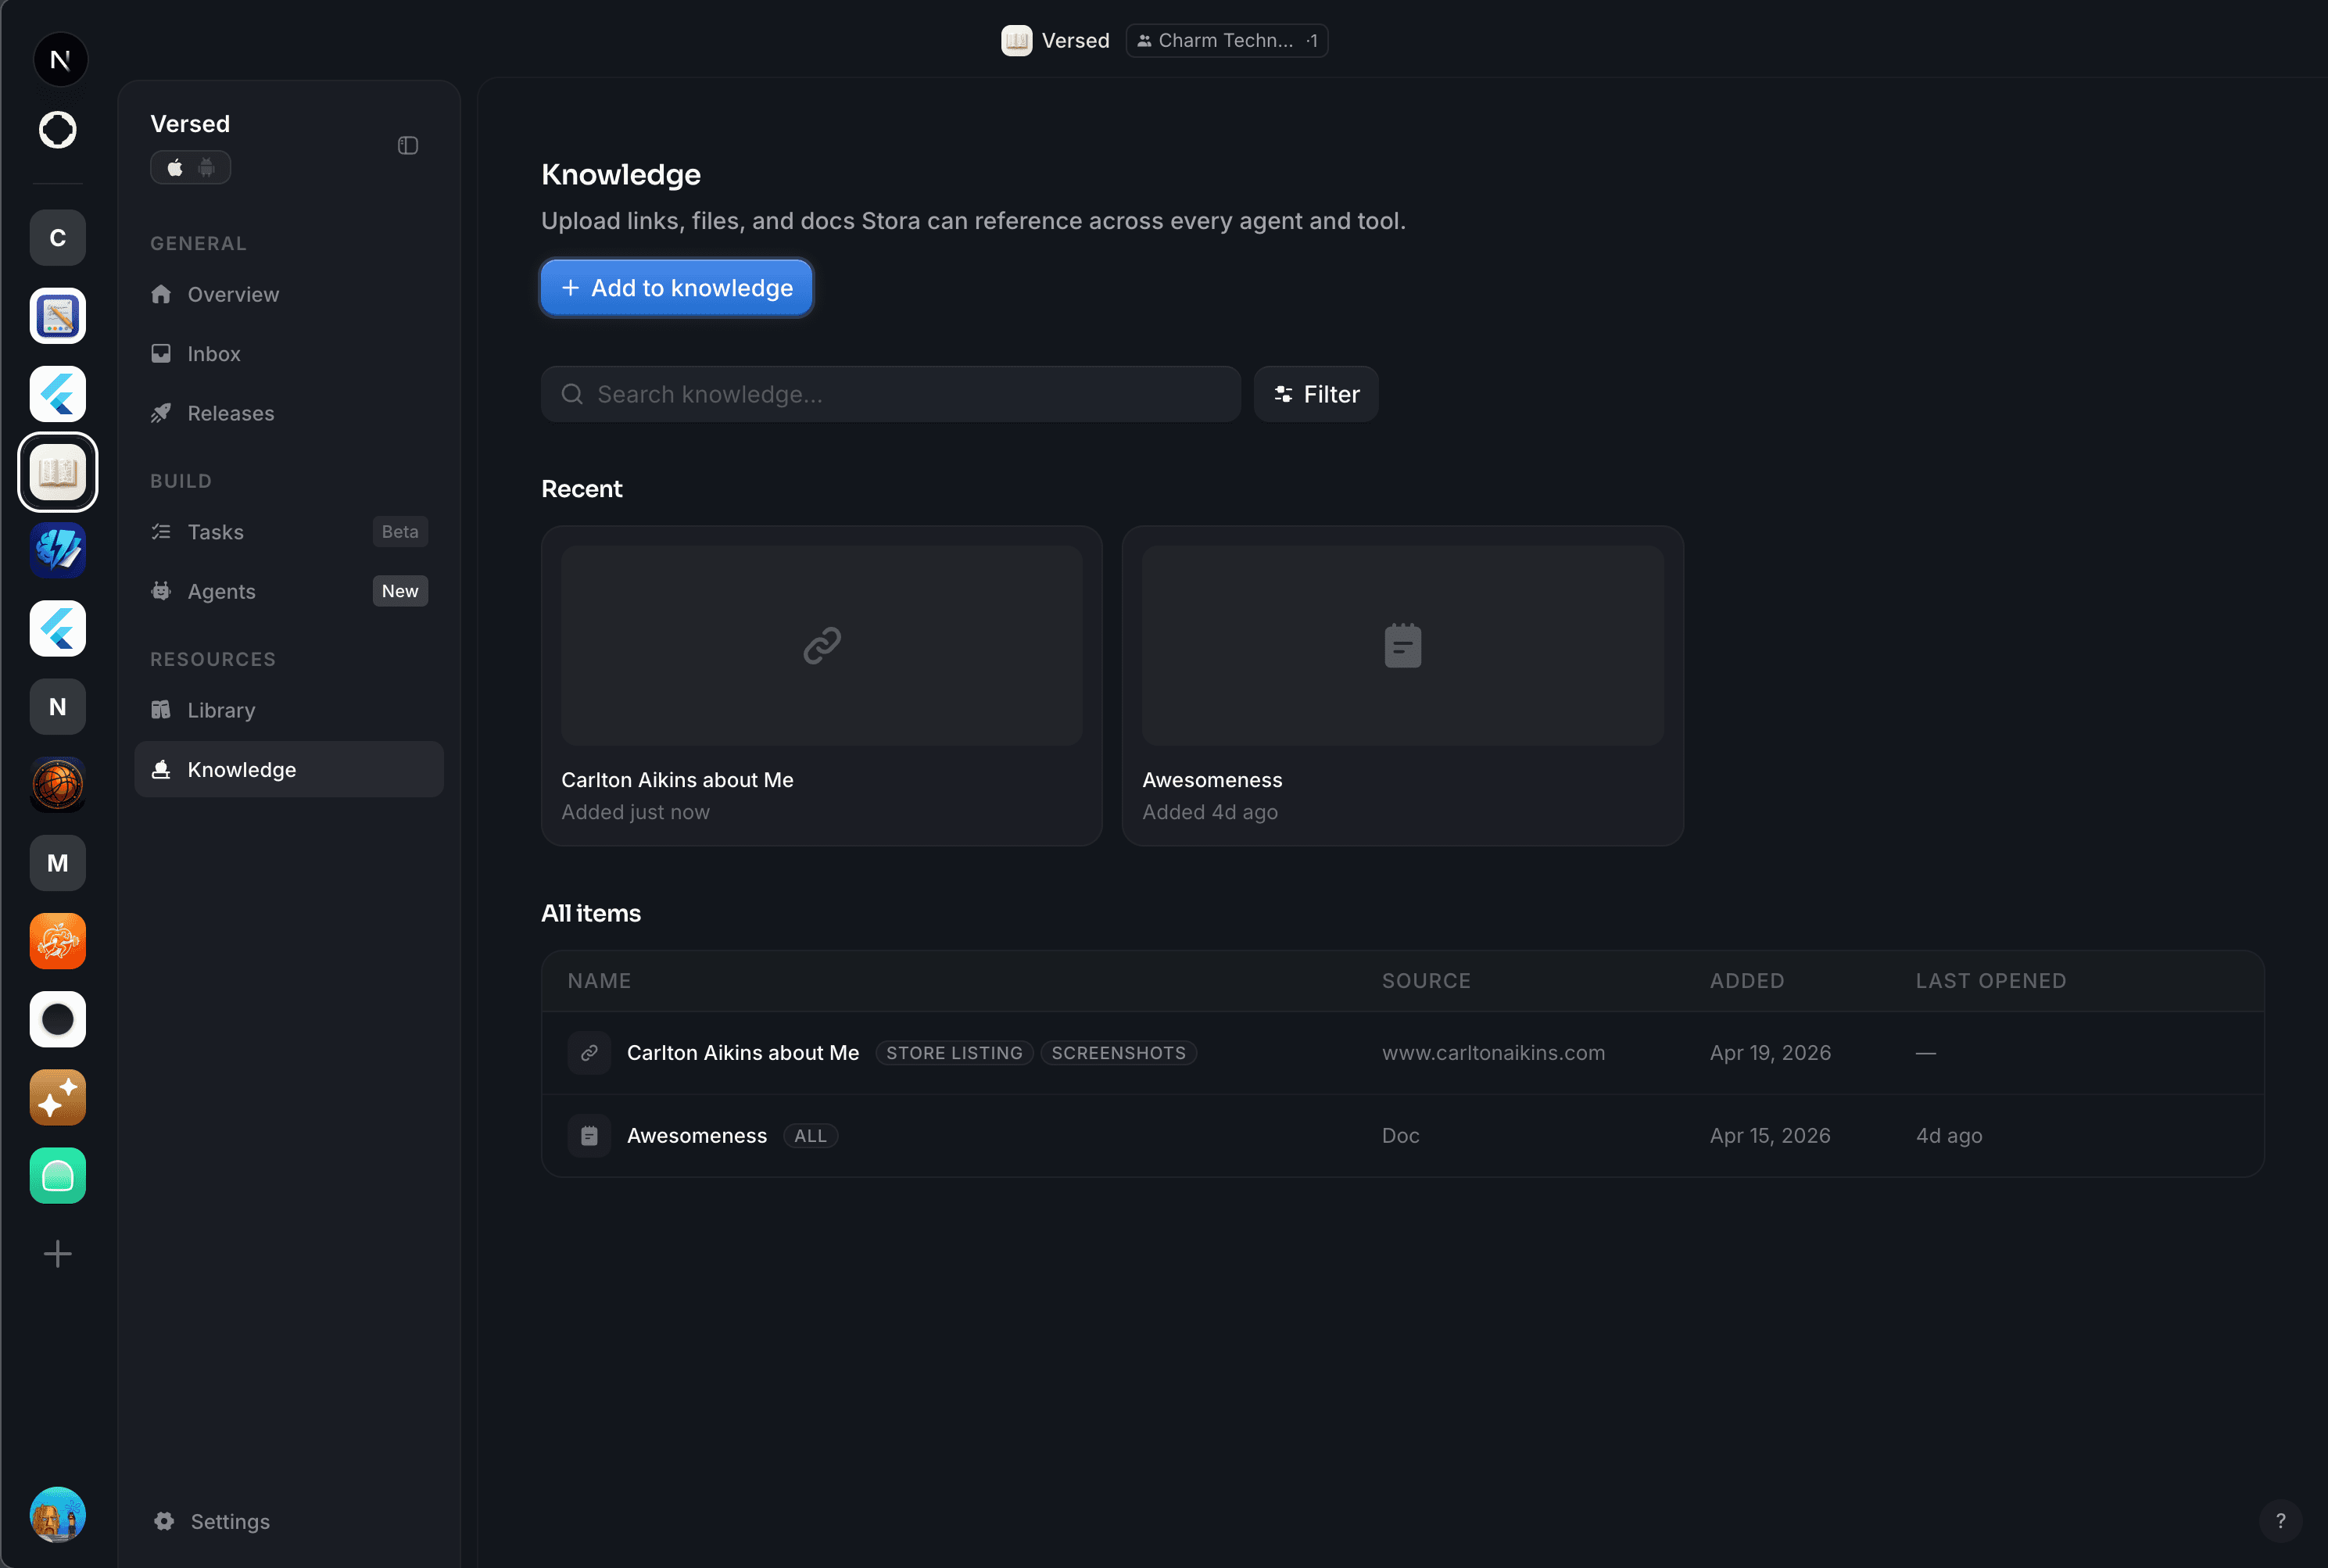
Task: Toggle the Android platform icon under Versed
Action: tap(206, 167)
